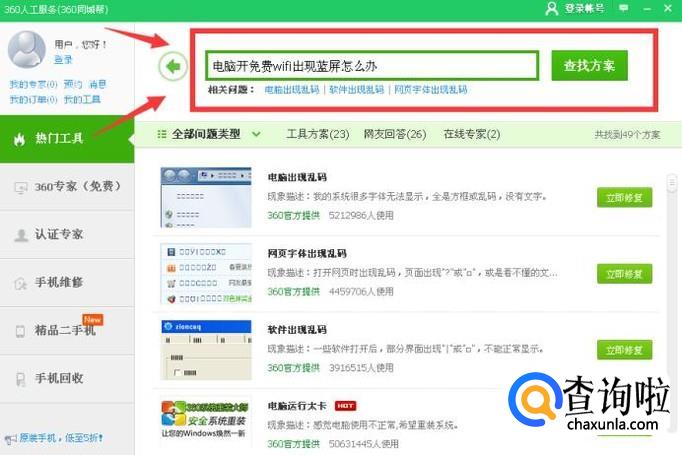Open the 我的订单(0) link

coord(33,100)
